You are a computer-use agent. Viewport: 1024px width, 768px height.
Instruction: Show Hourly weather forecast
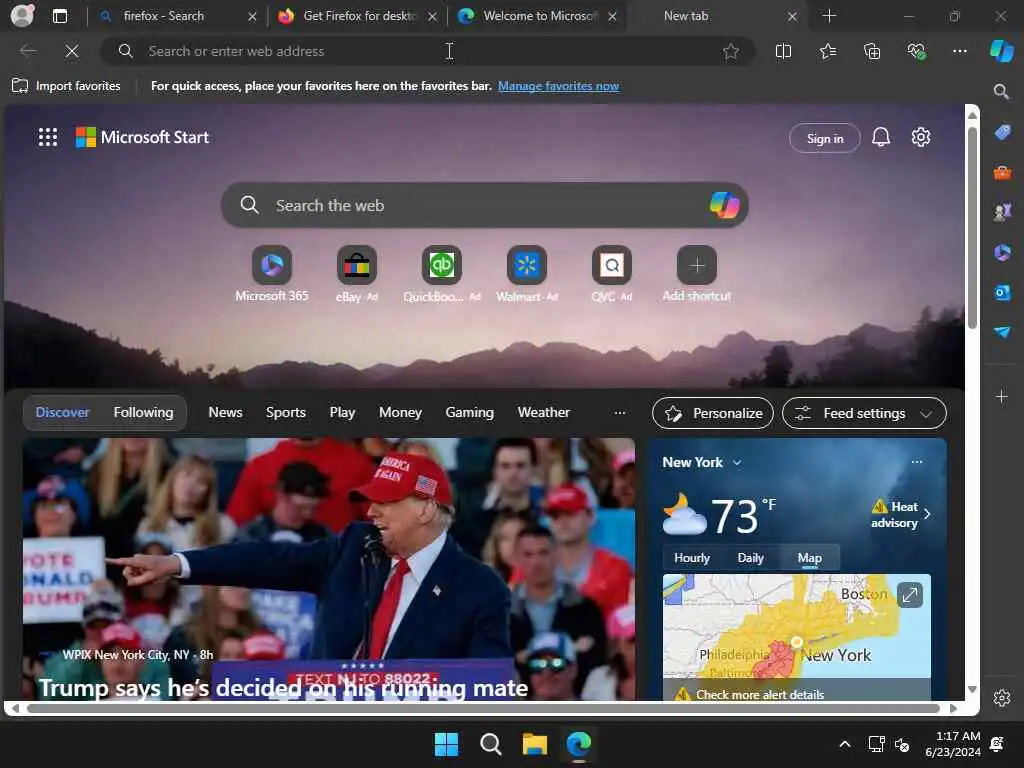(x=692, y=558)
